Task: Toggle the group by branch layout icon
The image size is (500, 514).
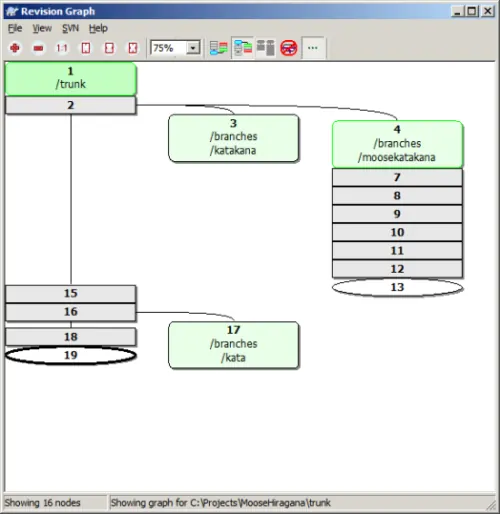Action: [219, 48]
